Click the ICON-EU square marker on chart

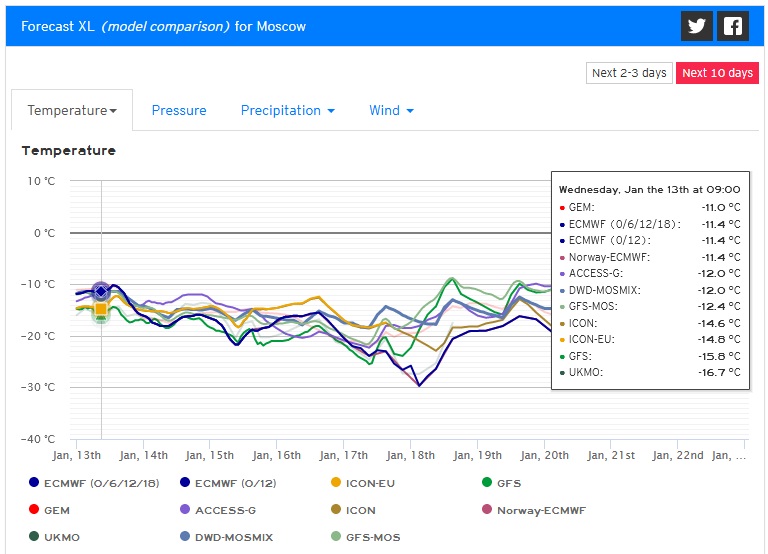[x=101, y=309]
